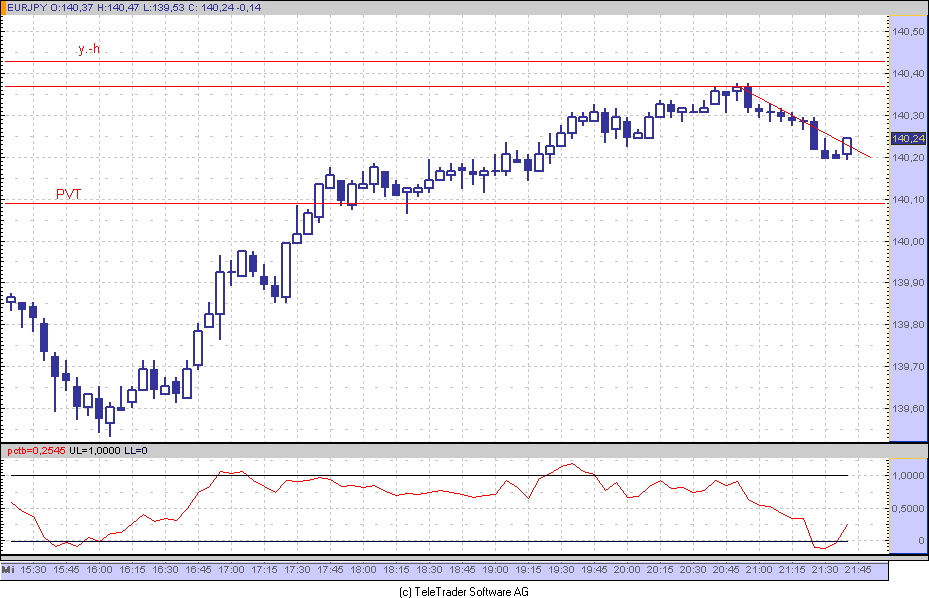This screenshot has width=929, height=598.
Task: Click the 140,20 price axis label
Action: tap(908, 158)
